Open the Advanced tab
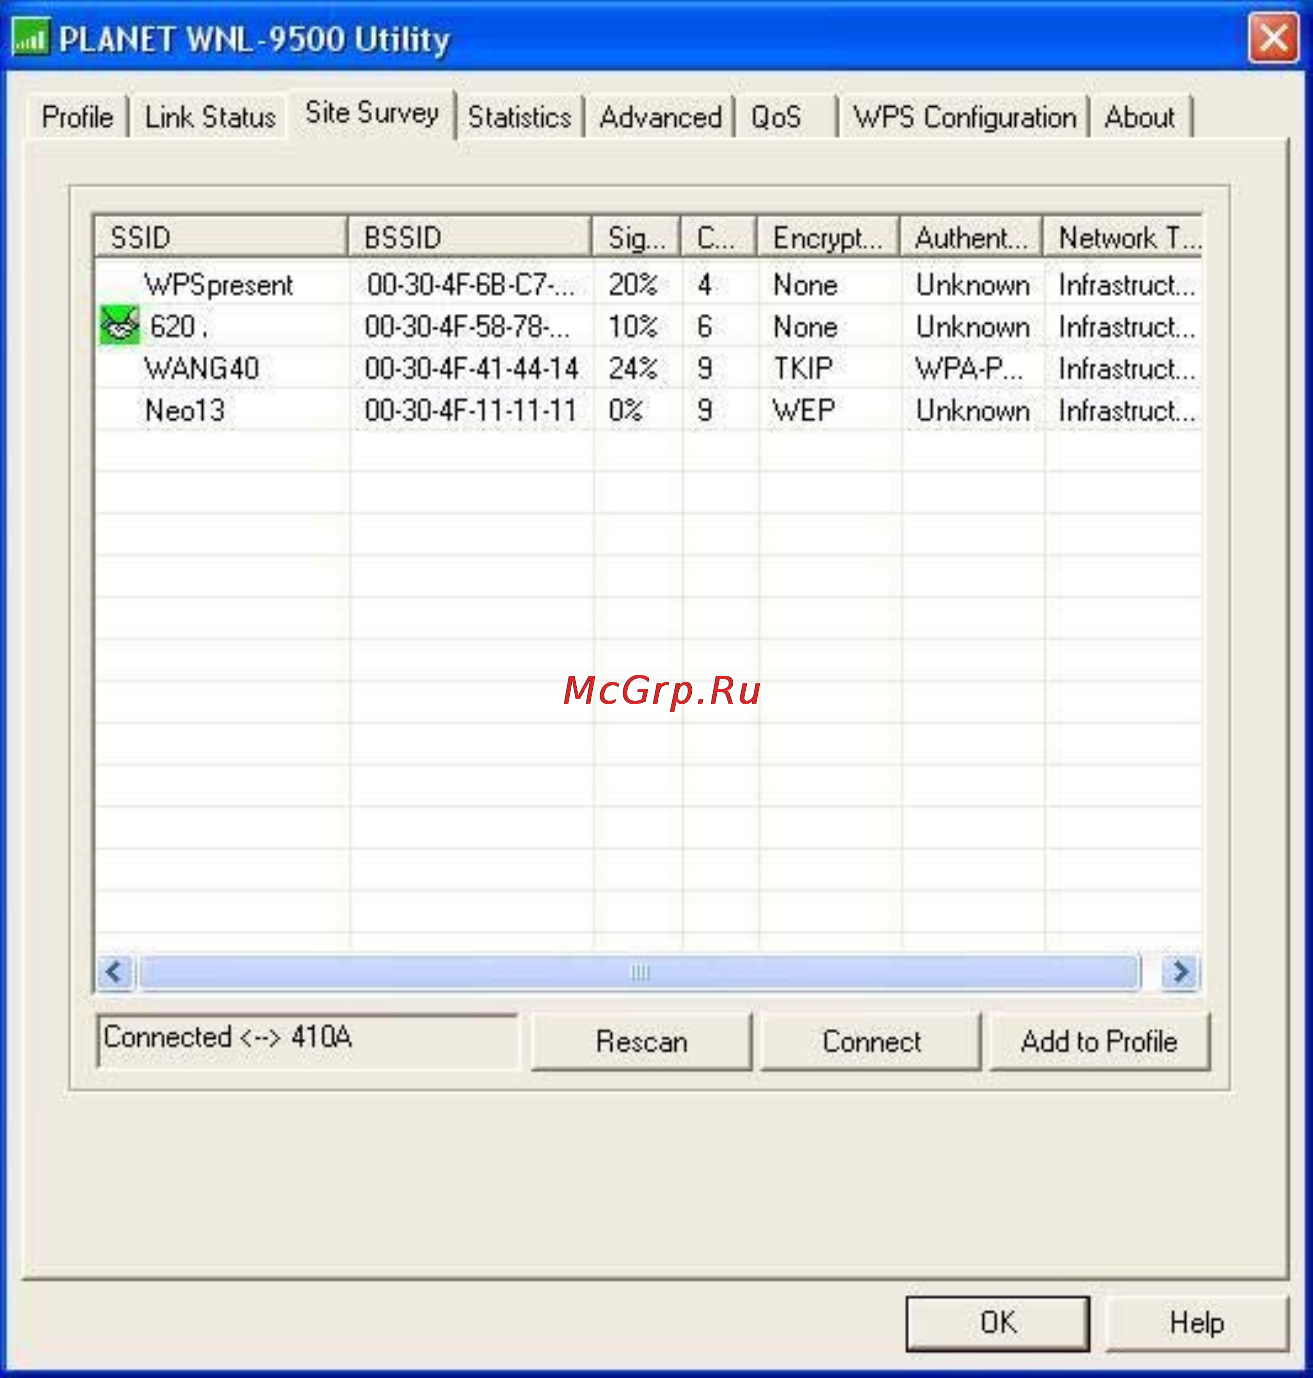The height and width of the screenshot is (1378, 1313). 660,117
